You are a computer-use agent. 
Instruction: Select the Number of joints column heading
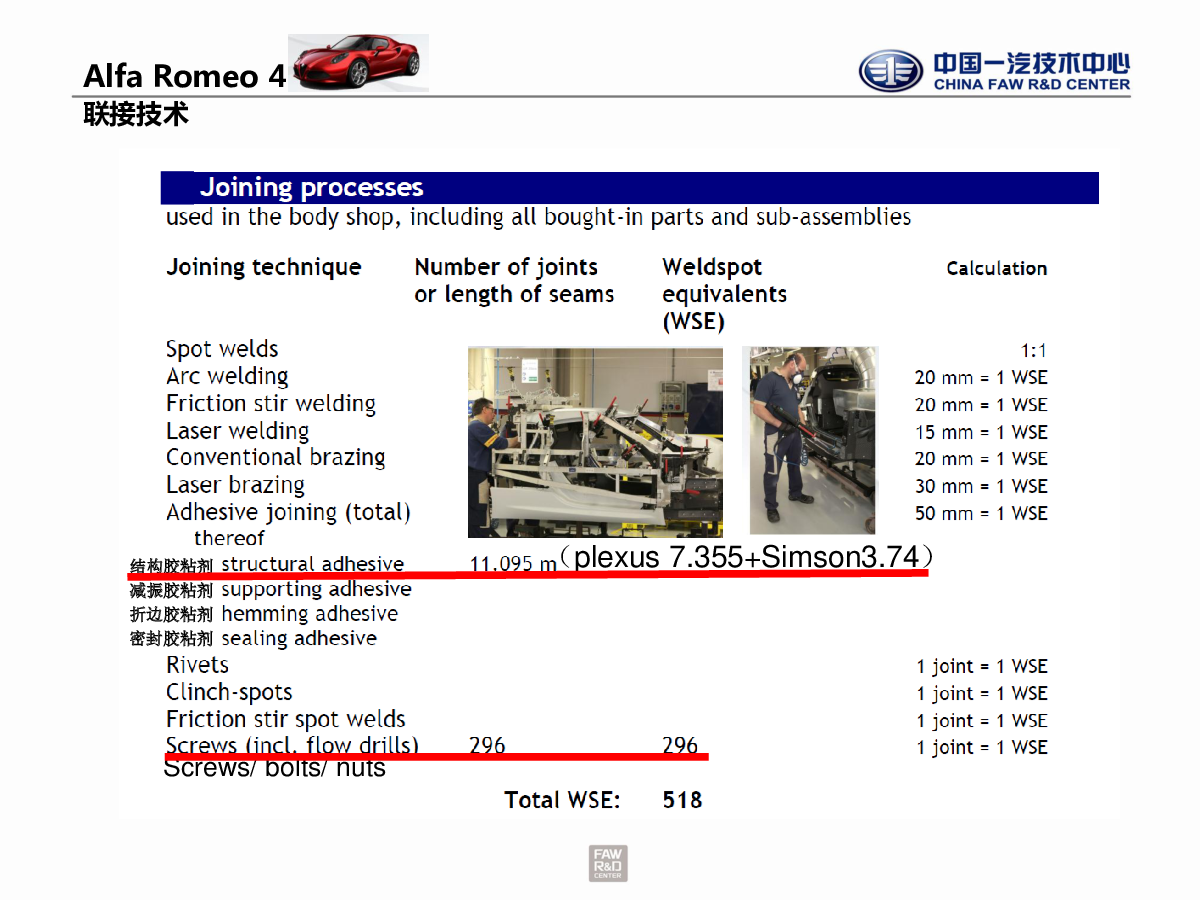514,281
